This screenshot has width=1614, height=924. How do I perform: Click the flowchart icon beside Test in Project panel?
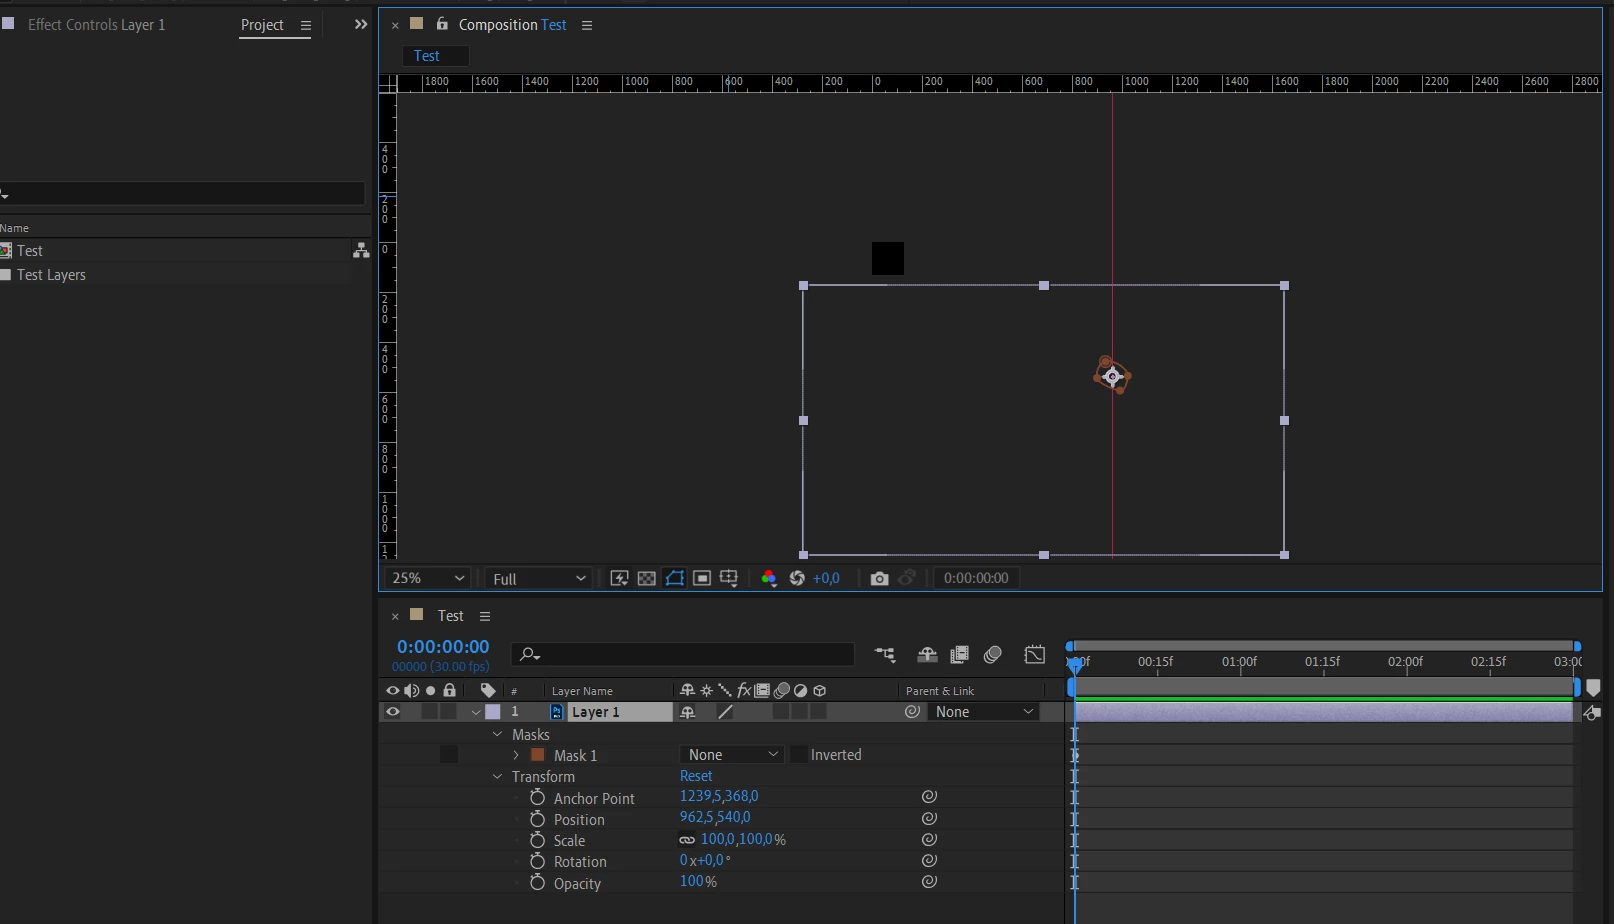(x=361, y=251)
